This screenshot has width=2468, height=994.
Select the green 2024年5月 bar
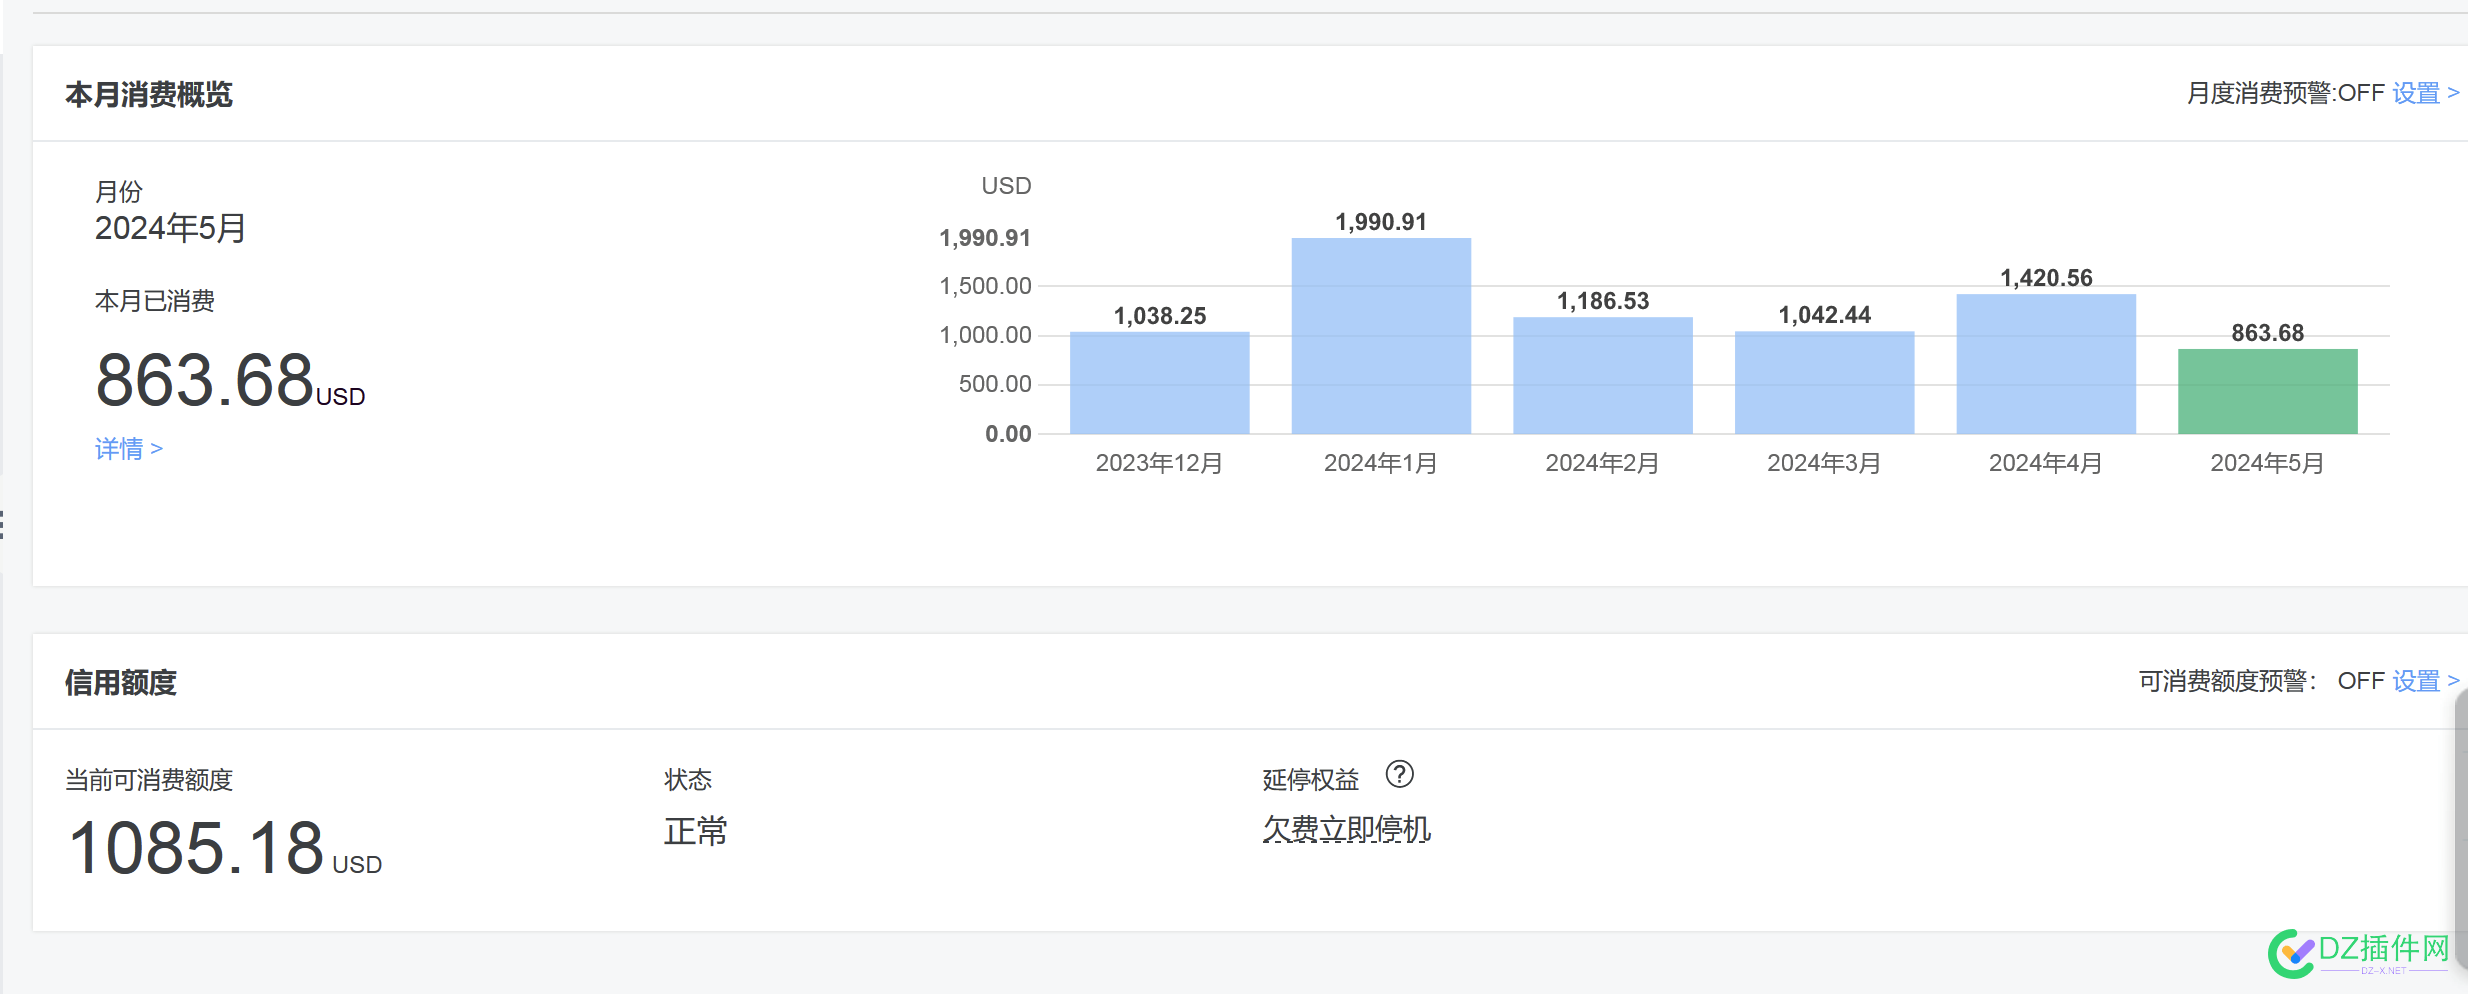pyautogui.click(x=2268, y=392)
